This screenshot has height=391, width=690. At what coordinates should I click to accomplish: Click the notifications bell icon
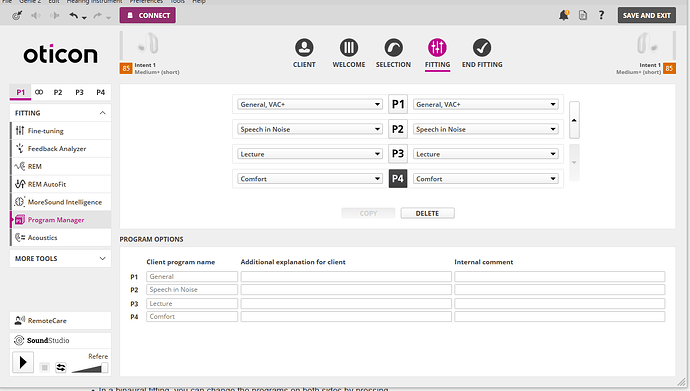[564, 15]
